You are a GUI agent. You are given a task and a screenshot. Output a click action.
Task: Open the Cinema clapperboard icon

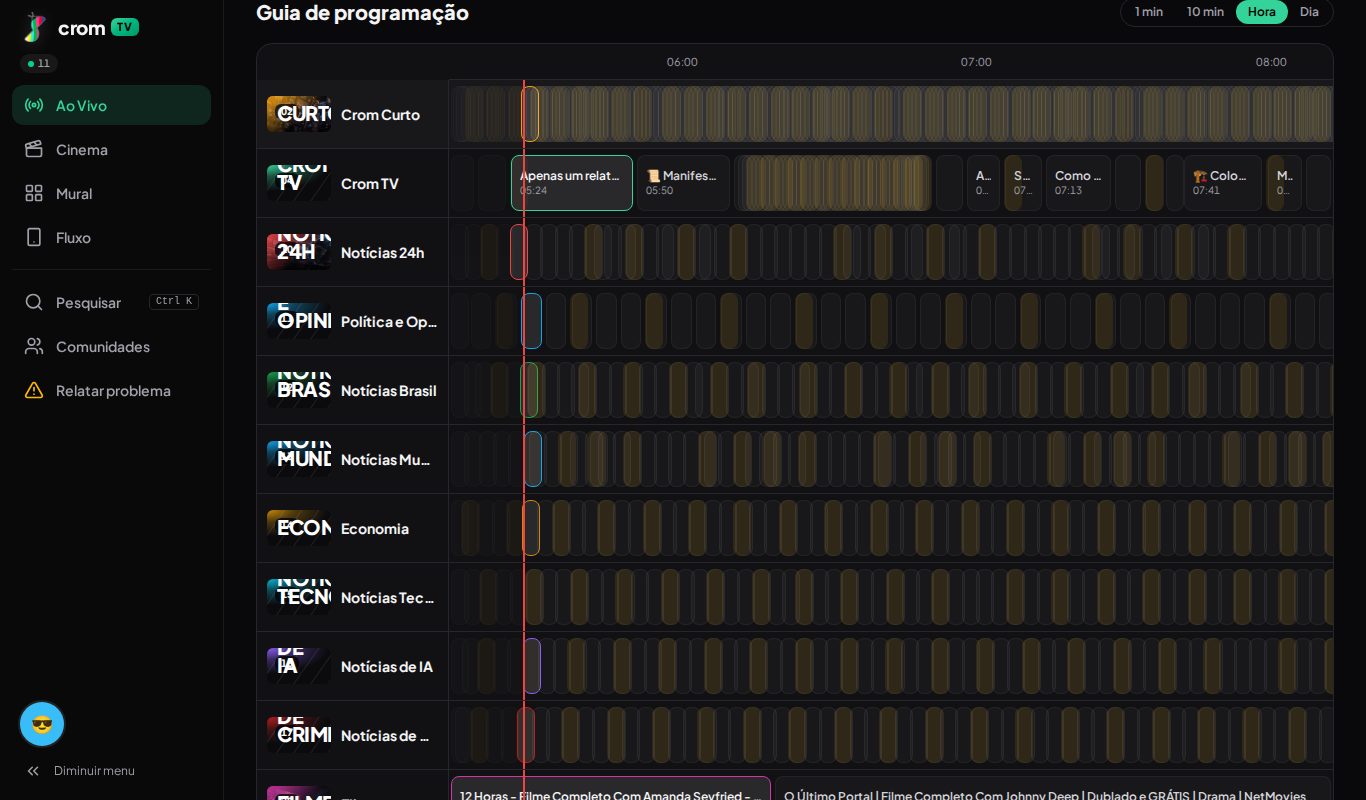click(34, 149)
